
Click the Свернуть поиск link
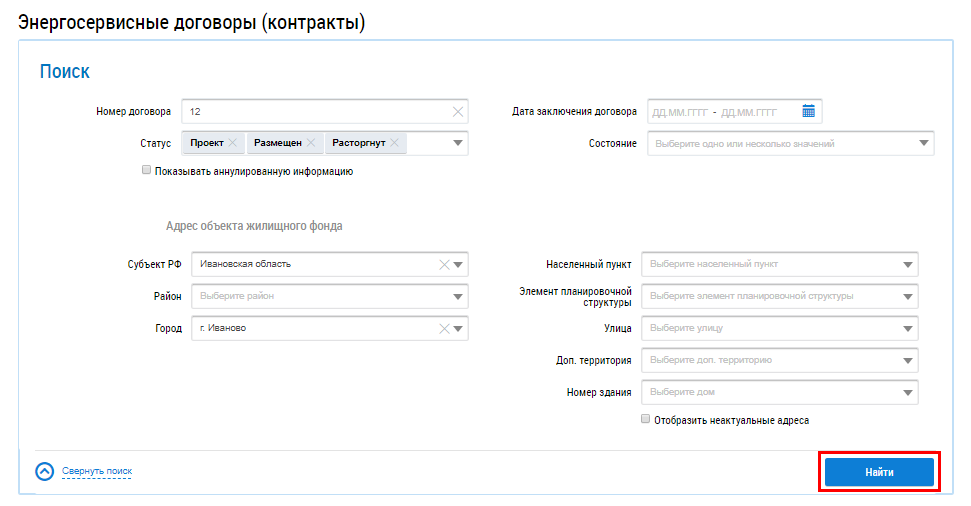pos(97,471)
